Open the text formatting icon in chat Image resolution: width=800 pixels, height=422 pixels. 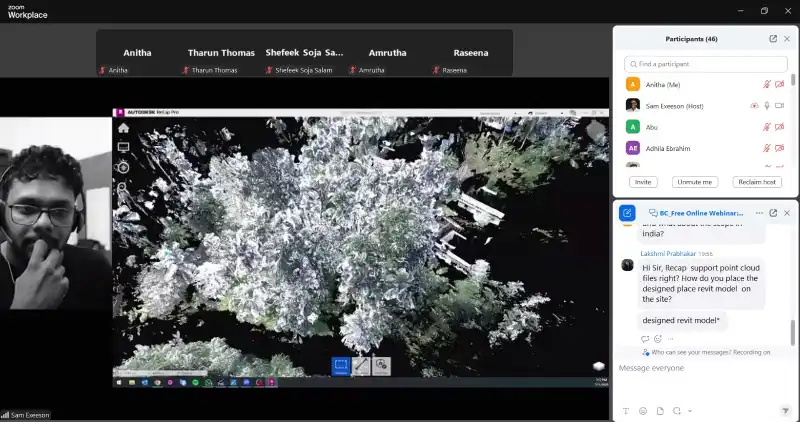(626, 411)
